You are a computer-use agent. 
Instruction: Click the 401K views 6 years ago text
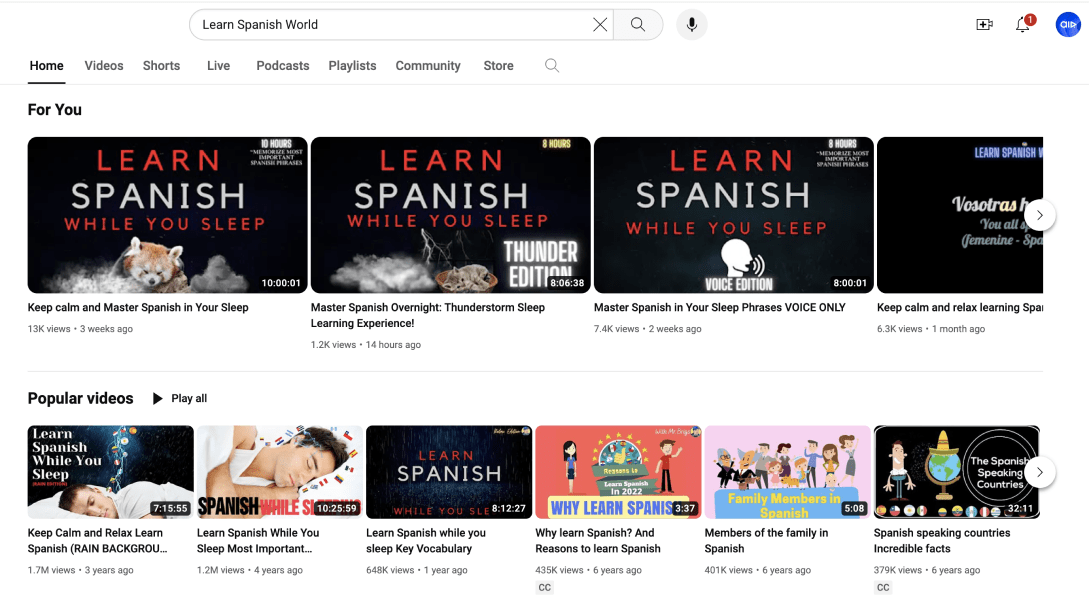[x=758, y=570]
